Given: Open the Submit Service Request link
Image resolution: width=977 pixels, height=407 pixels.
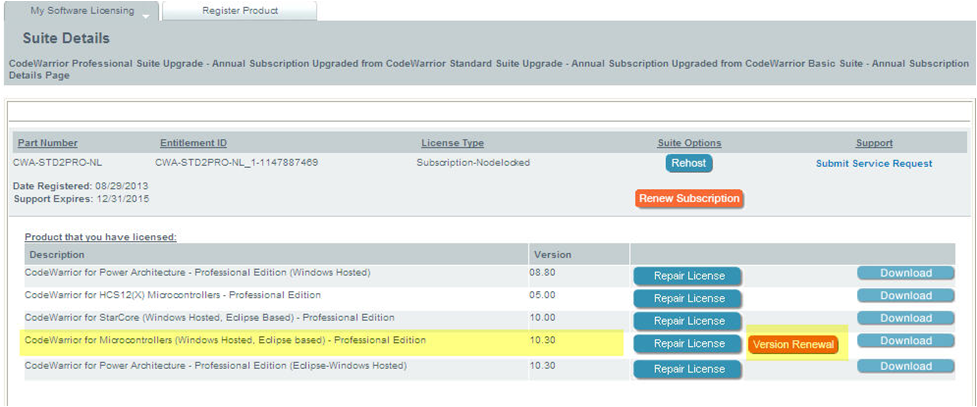Looking at the screenshot, I should (x=874, y=163).
